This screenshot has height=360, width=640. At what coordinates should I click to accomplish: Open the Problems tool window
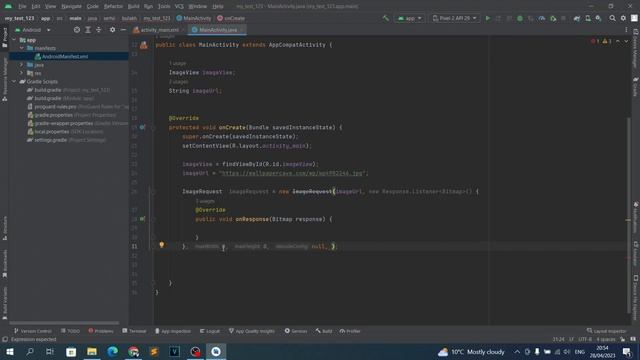click(101, 331)
